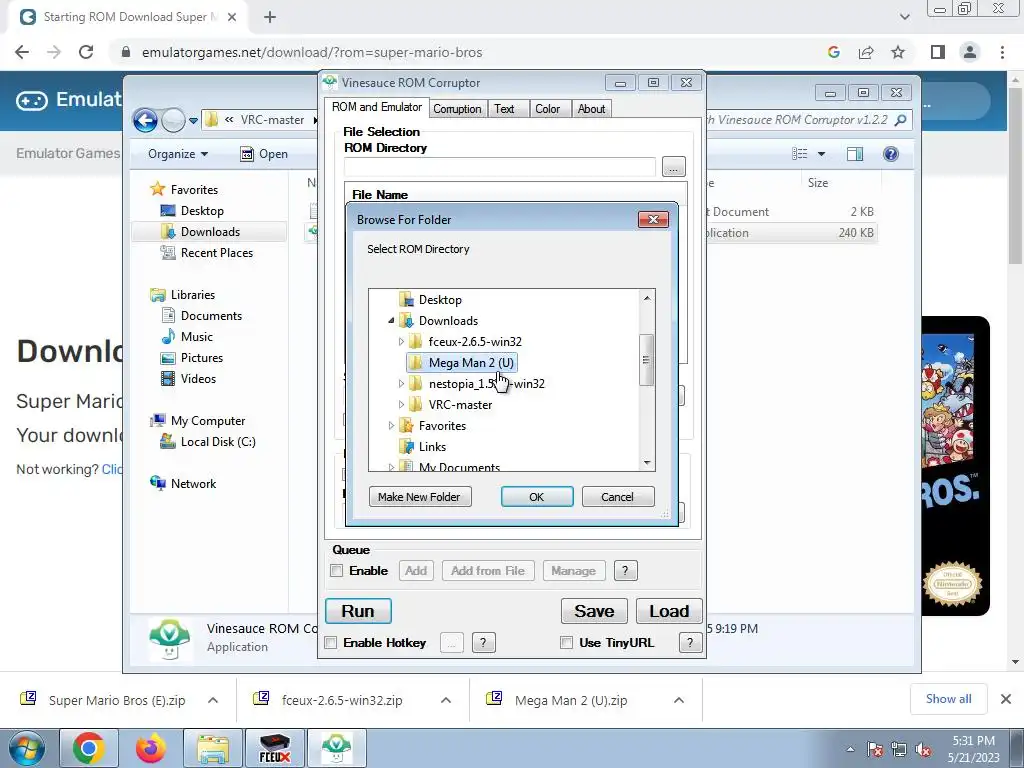1024x768 pixels.
Task: Toggle Enable Hotkey checkbox
Action: coord(331,643)
